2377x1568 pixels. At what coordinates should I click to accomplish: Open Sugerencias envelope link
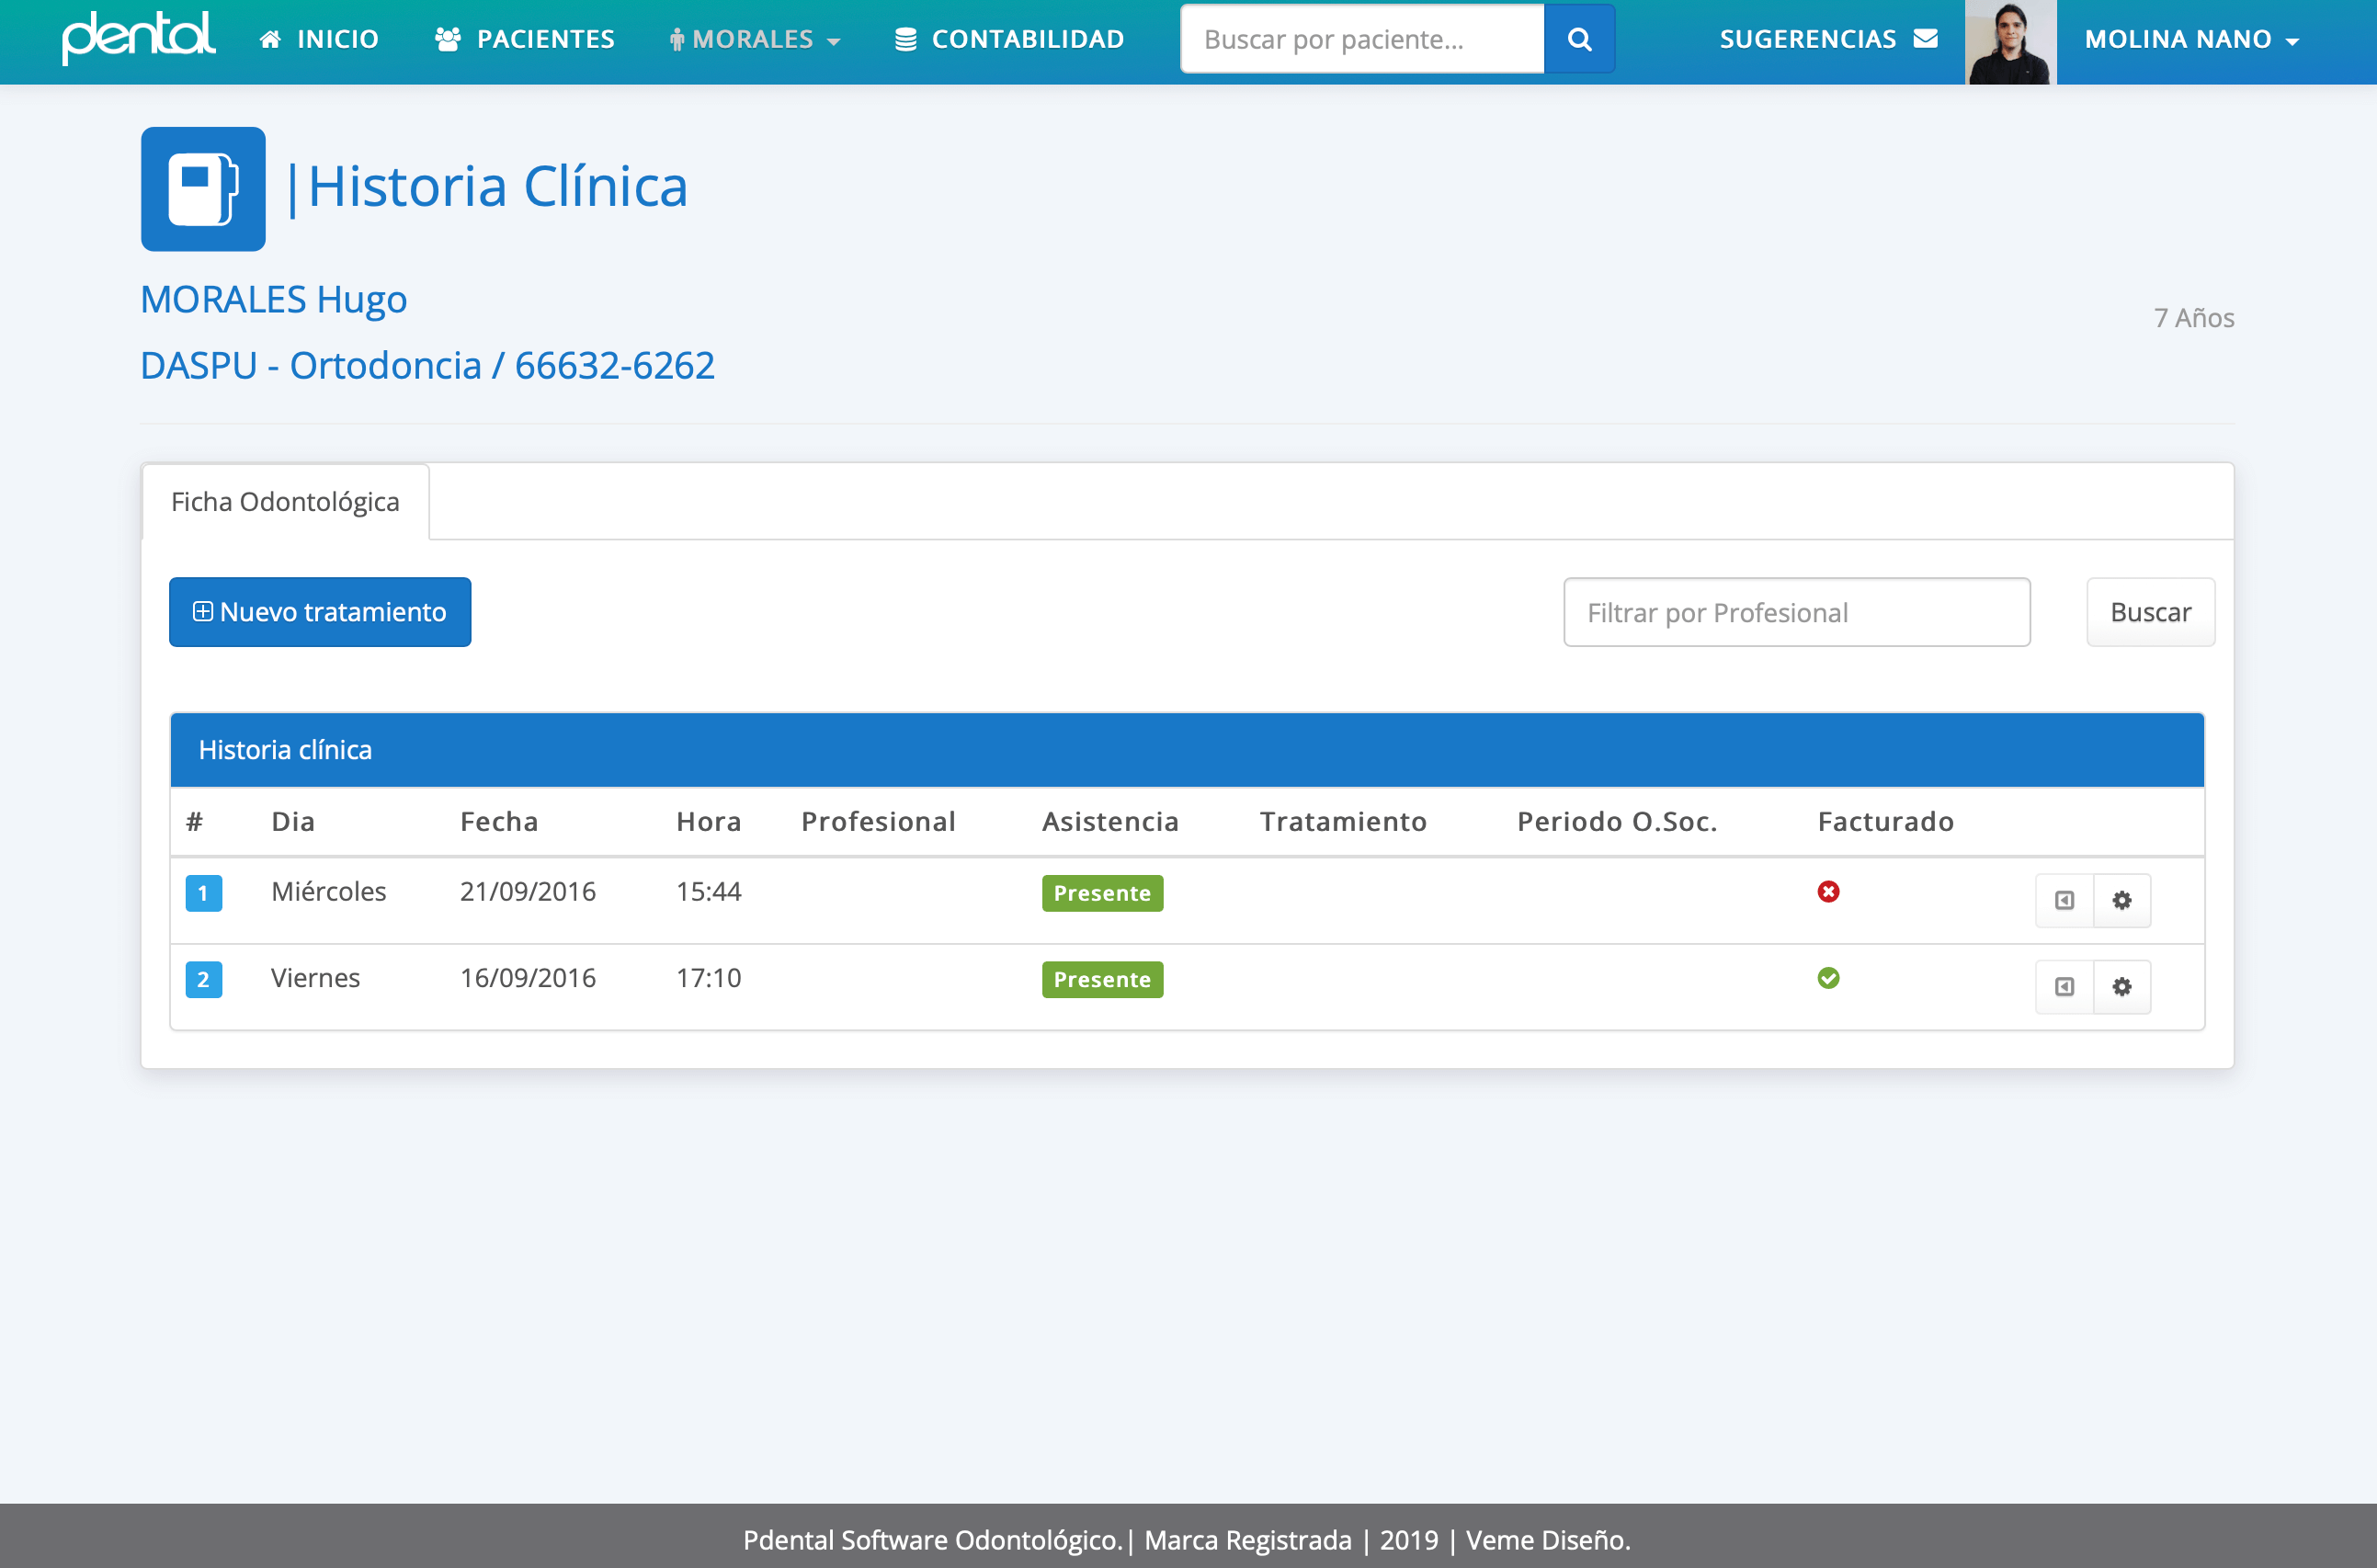pos(1828,39)
